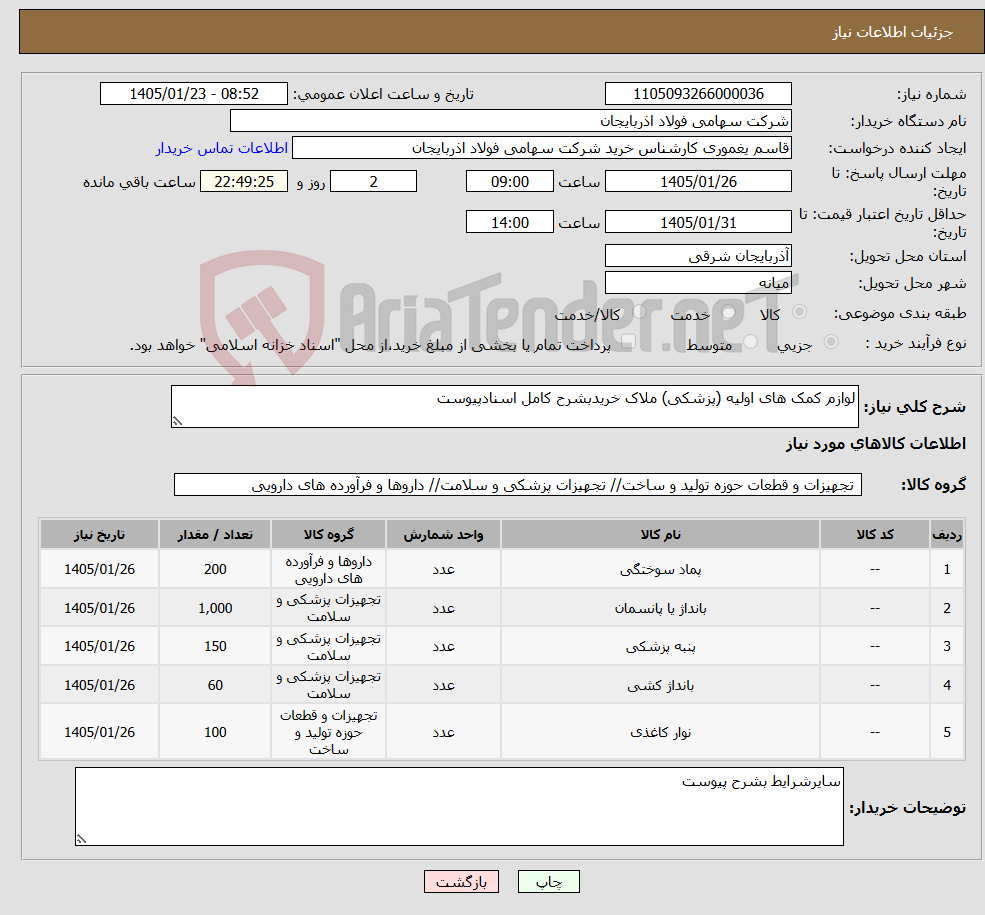Screen dimensions: 985x915
Task: Click the payment note about اسناد خزانه اسلامی
Action: (370, 345)
